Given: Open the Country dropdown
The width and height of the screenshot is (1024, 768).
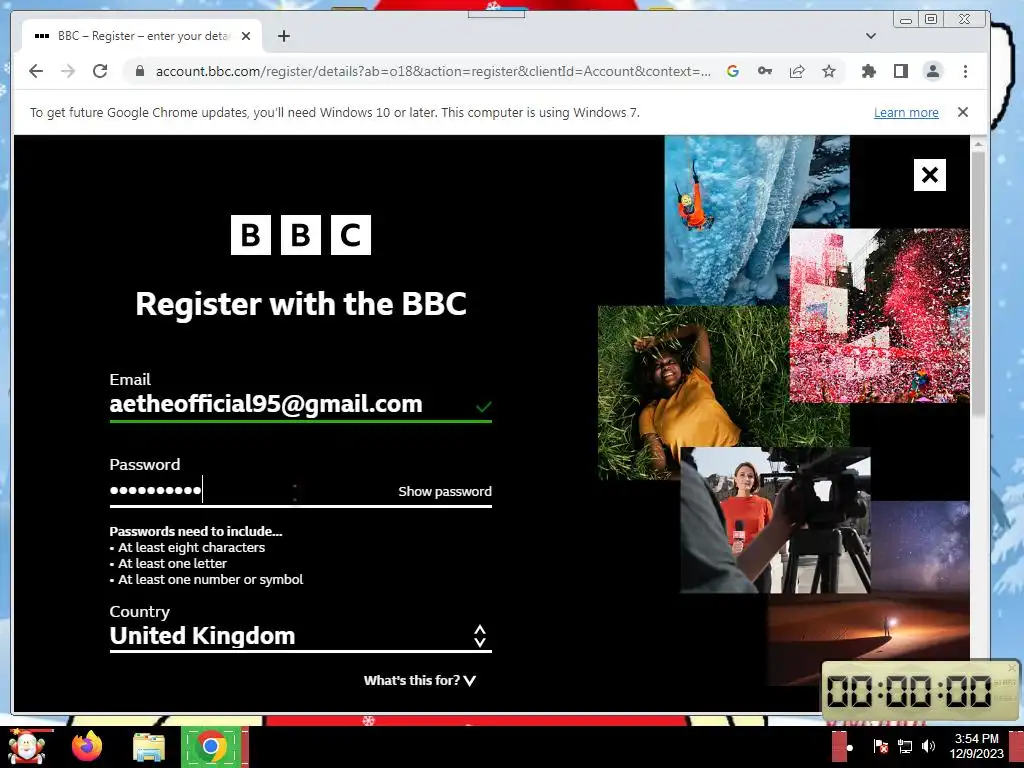Looking at the screenshot, I should tap(300, 636).
